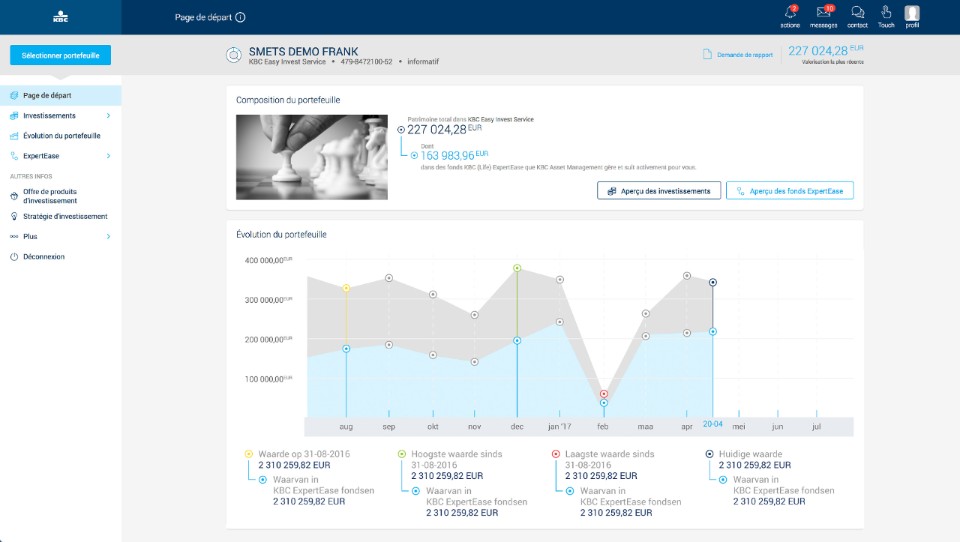Select the green dec peak data point

[x=517, y=268]
